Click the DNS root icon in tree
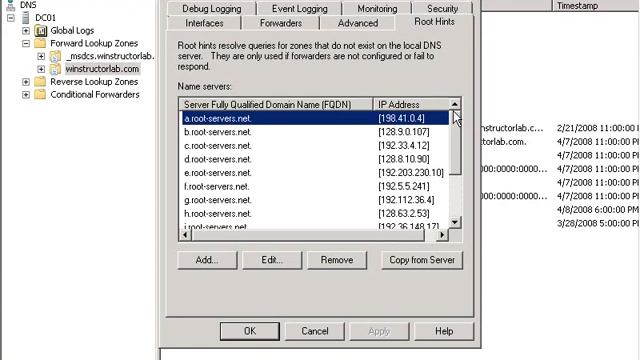 (11, 5)
